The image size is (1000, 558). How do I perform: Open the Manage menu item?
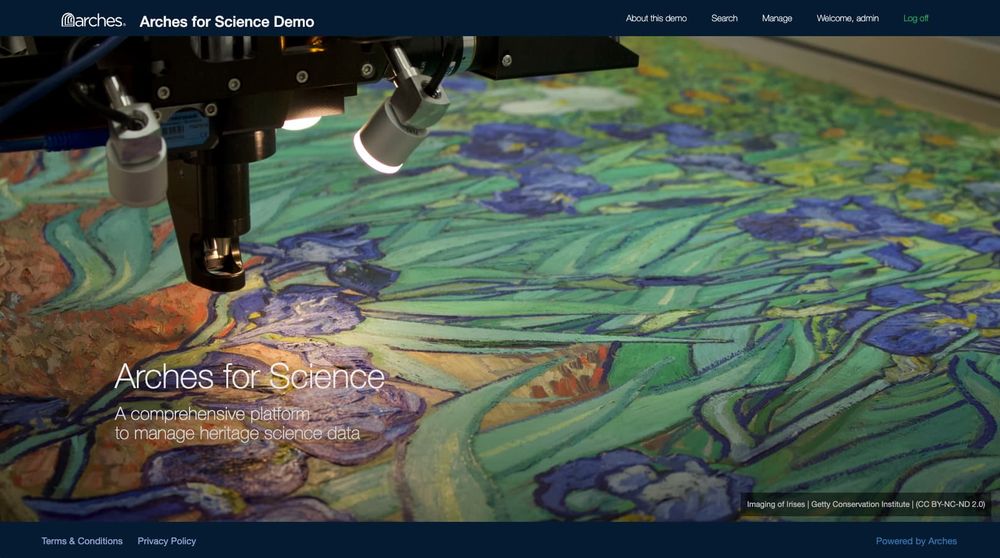pos(777,18)
